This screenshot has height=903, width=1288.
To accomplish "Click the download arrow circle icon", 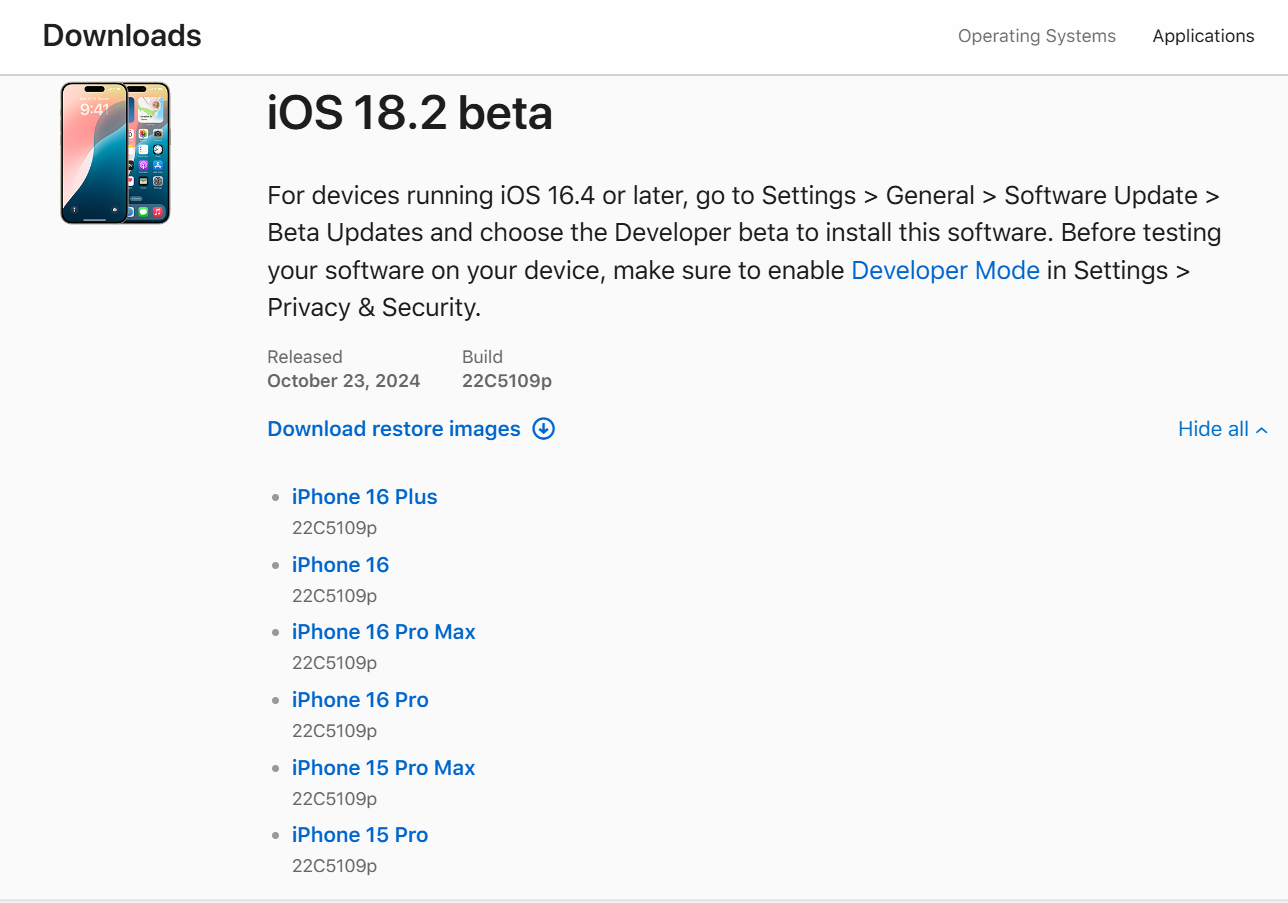I will point(544,429).
